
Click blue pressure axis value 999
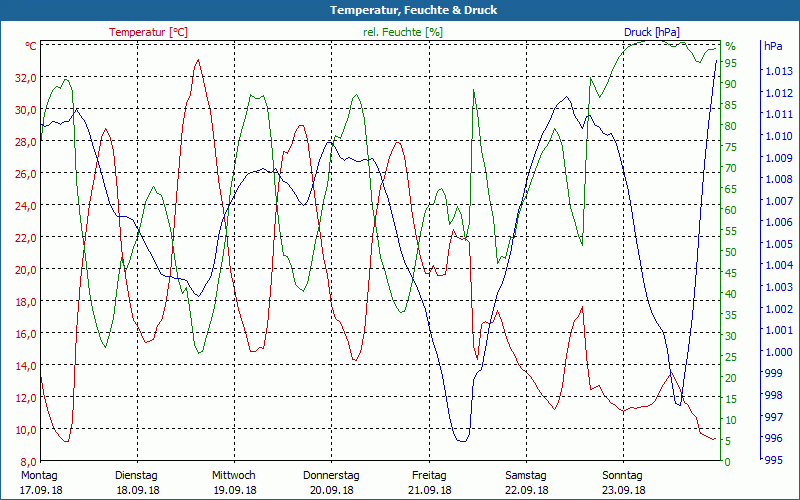(x=774, y=373)
